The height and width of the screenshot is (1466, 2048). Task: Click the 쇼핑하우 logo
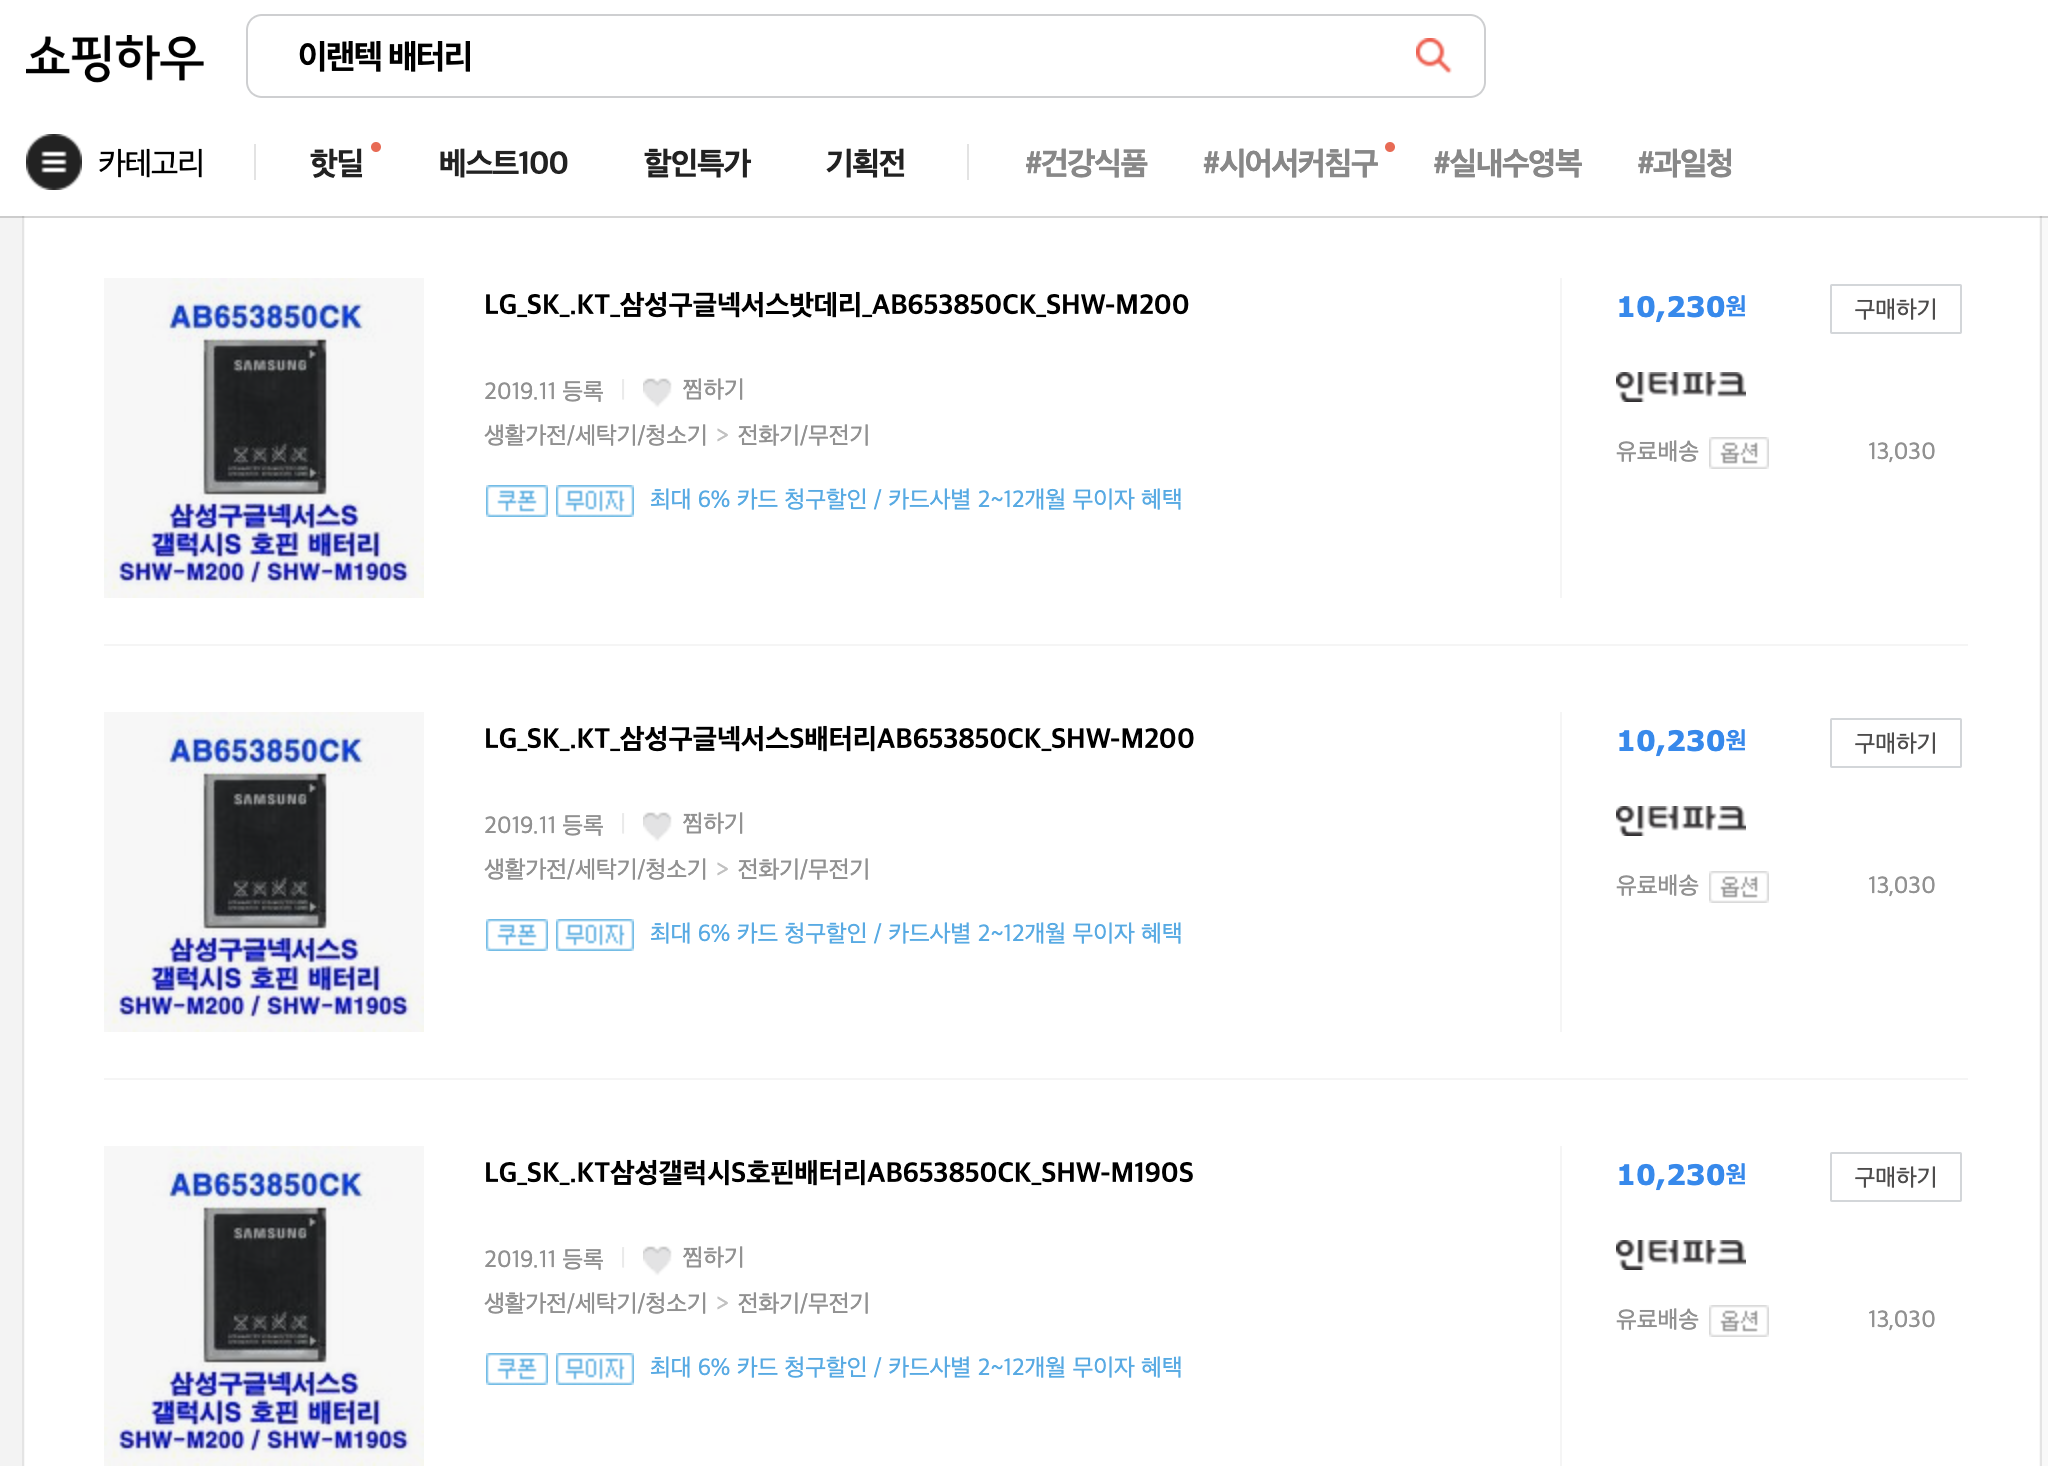(115, 57)
